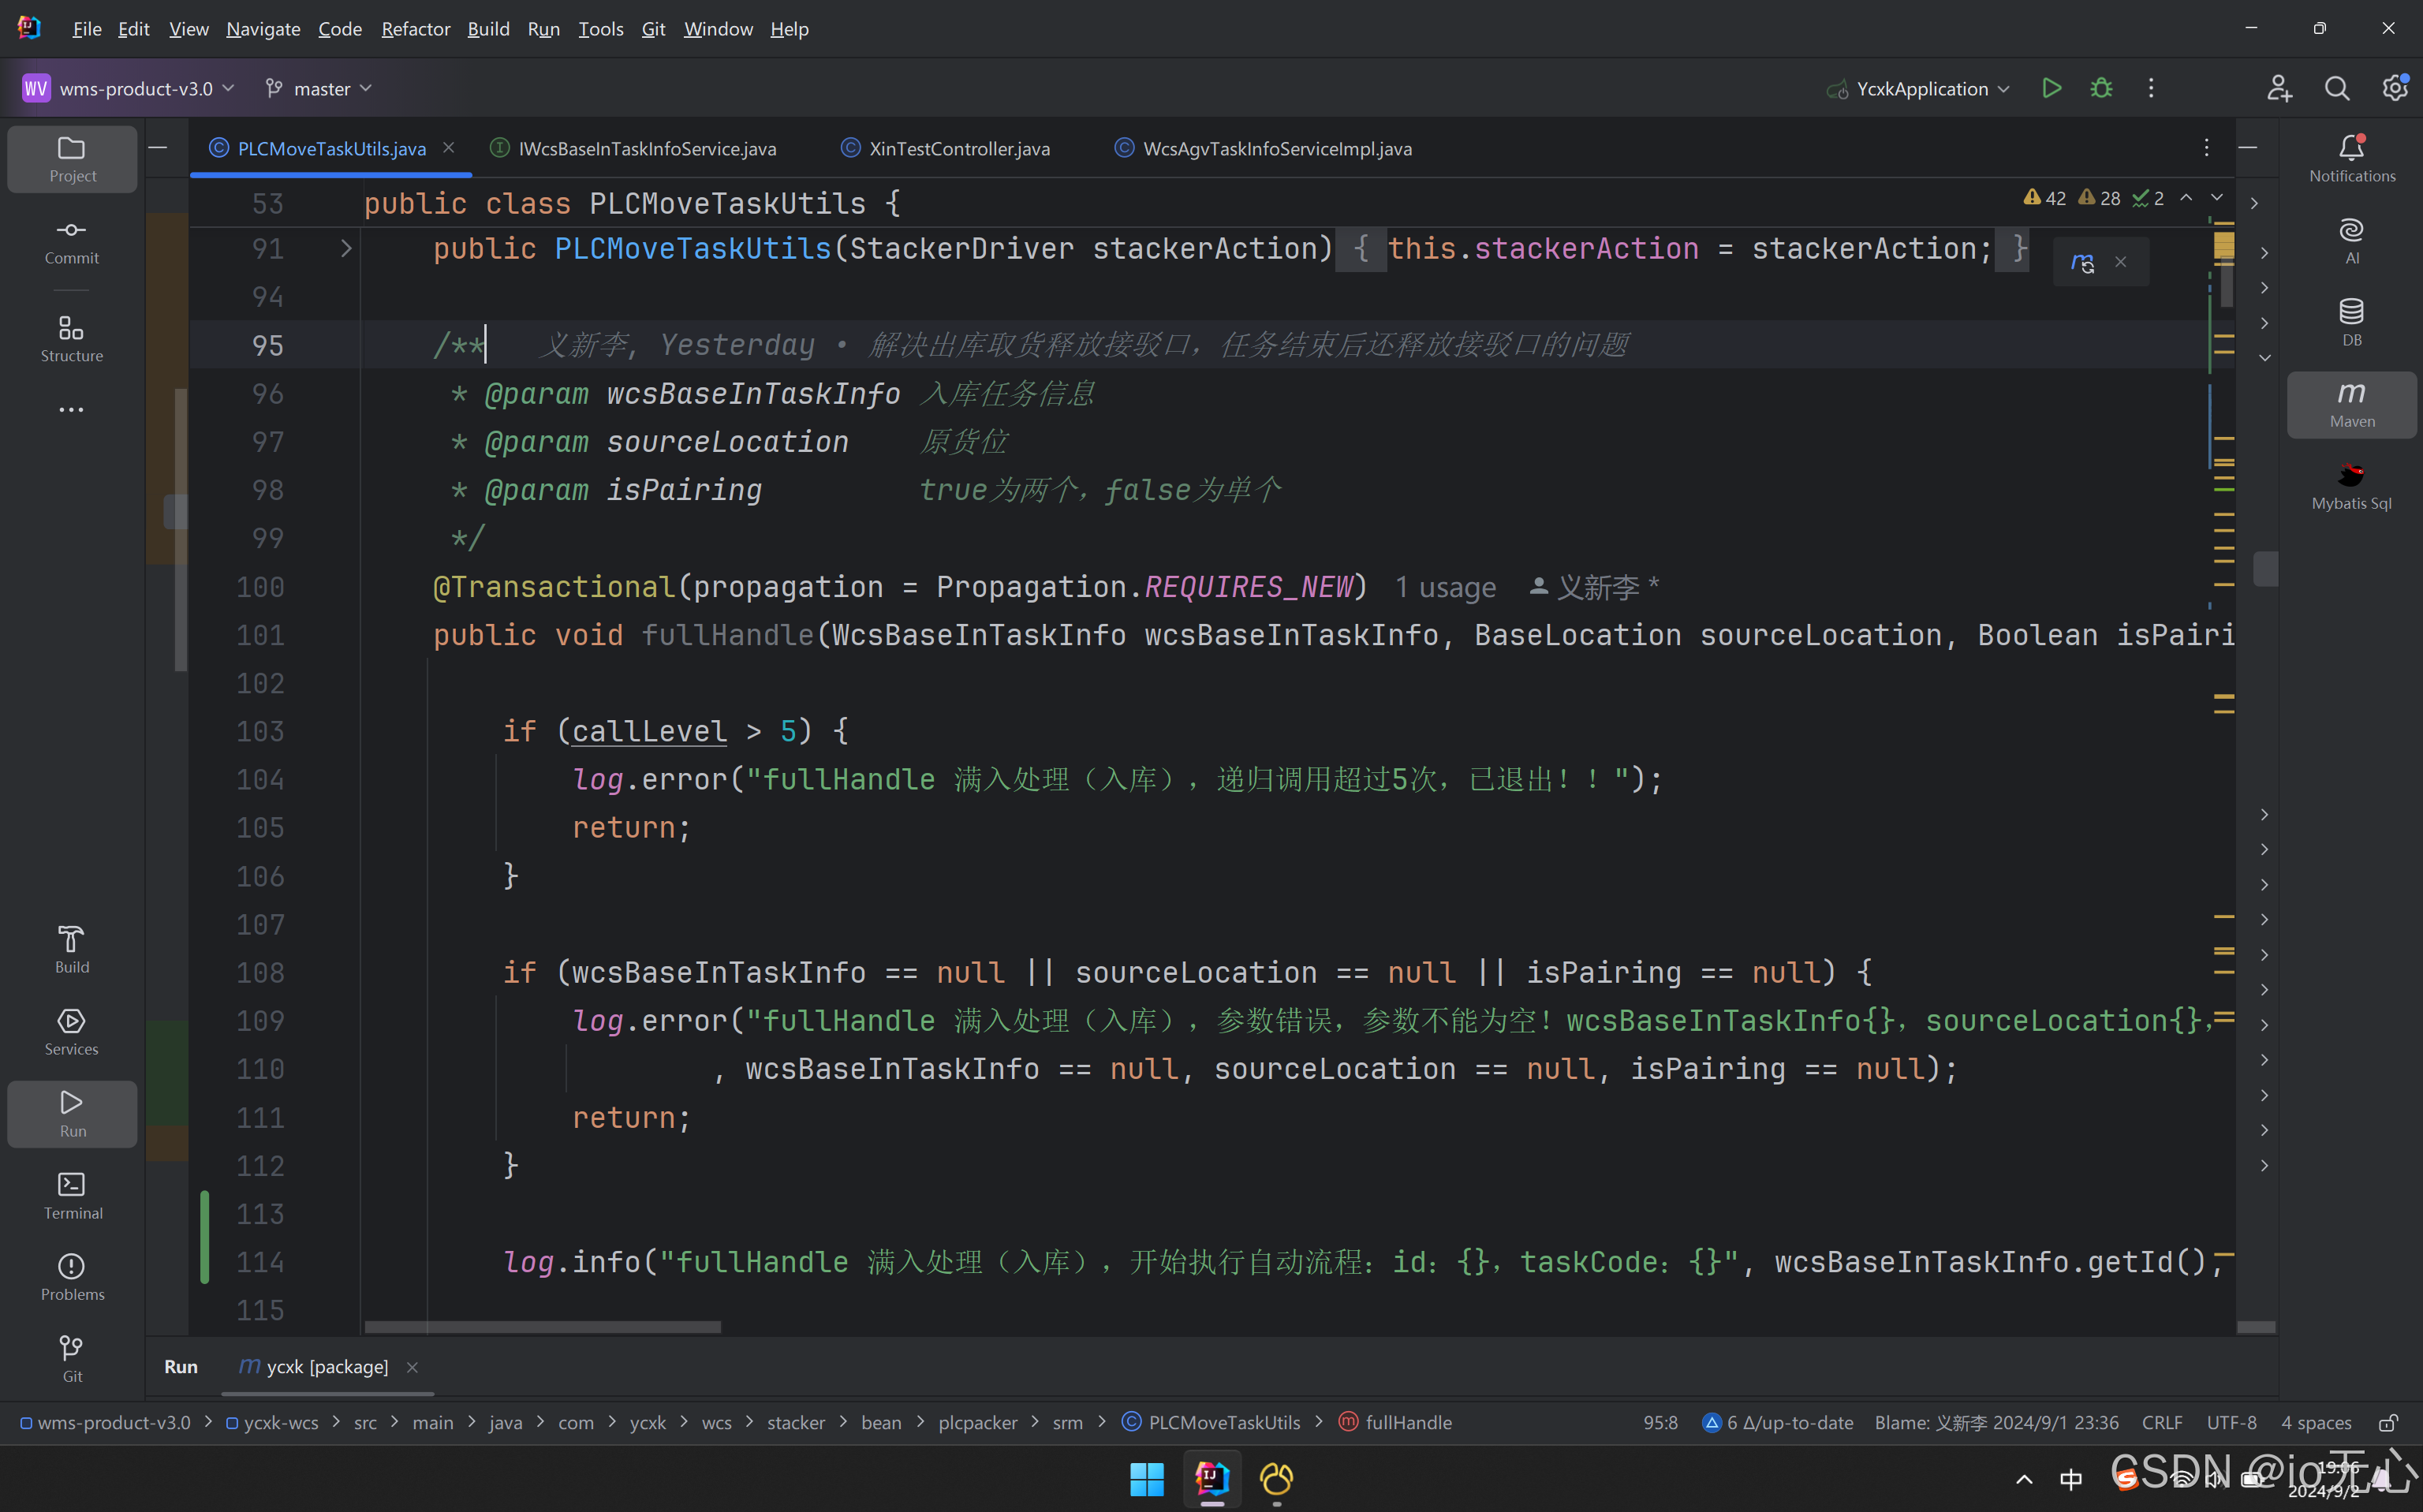Open more run actions menu
This screenshot has height=1512, width=2423.
tap(2151, 88)
